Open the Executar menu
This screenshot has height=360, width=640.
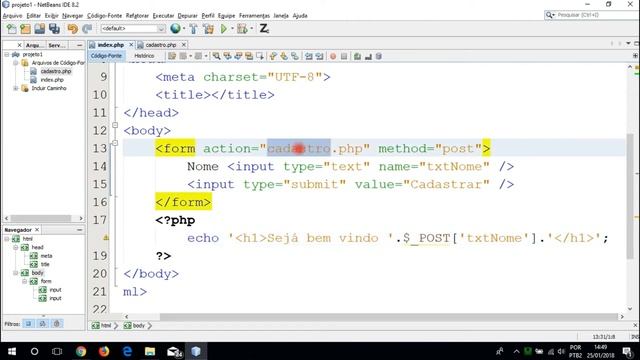(163, 16)
